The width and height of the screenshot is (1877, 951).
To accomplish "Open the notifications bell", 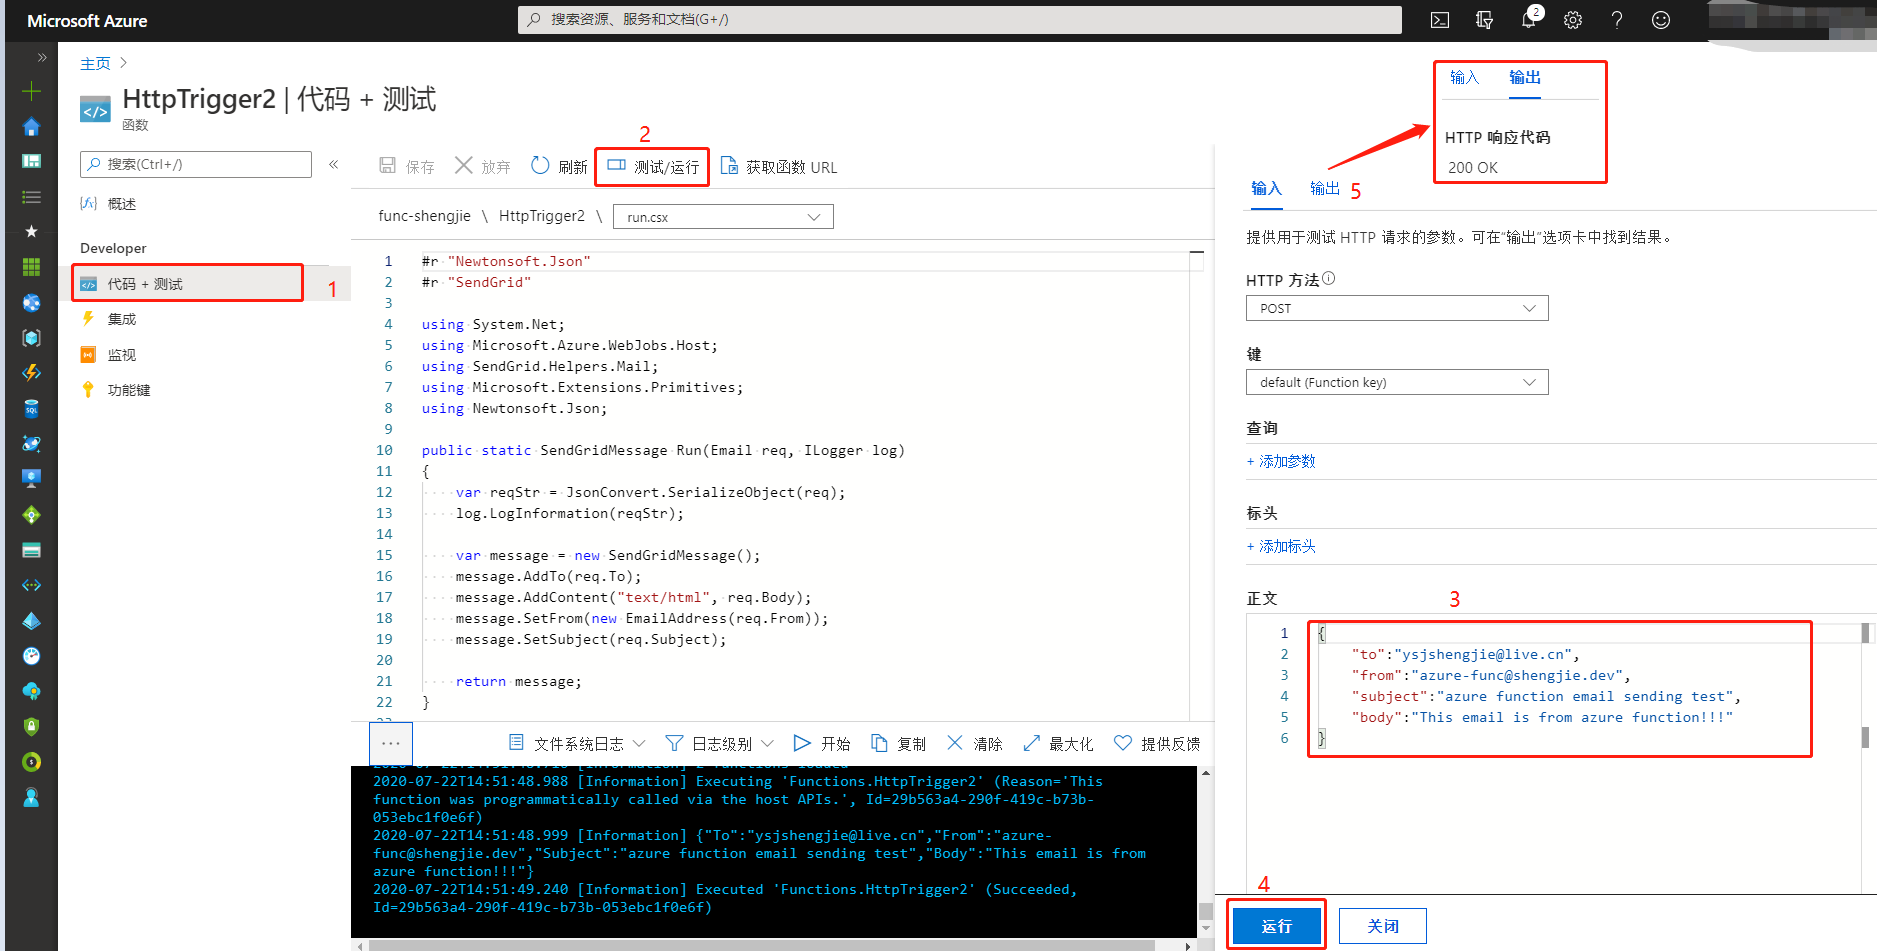I will (x=1528, y=20).
